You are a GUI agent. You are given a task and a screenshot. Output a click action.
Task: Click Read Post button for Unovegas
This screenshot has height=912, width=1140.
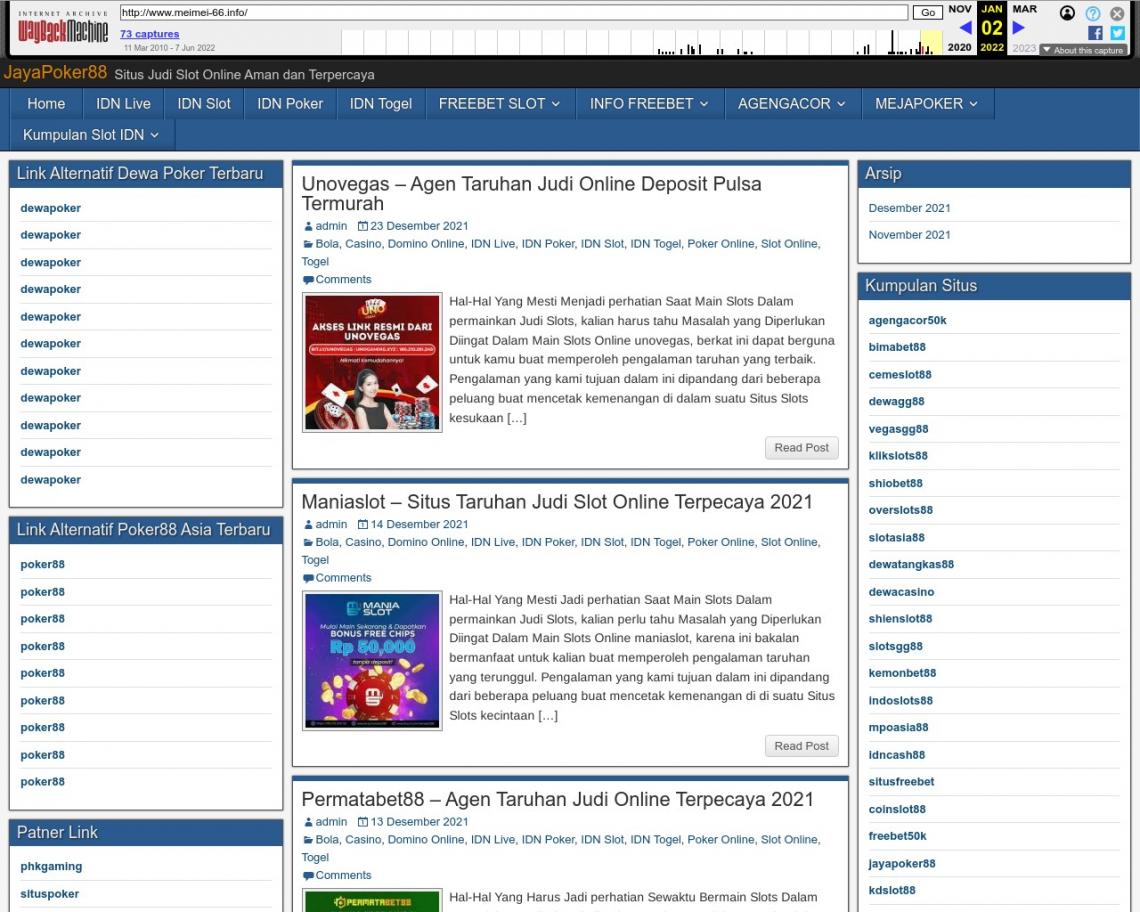801,447
